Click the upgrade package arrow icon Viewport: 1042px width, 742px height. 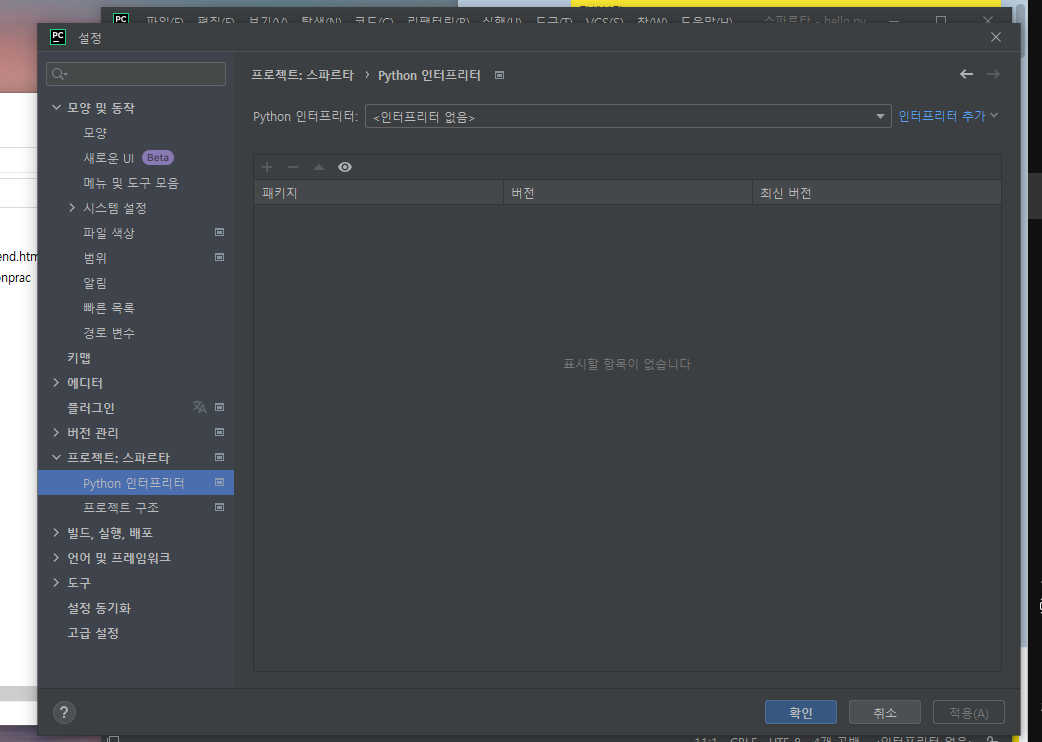point(319,167)
